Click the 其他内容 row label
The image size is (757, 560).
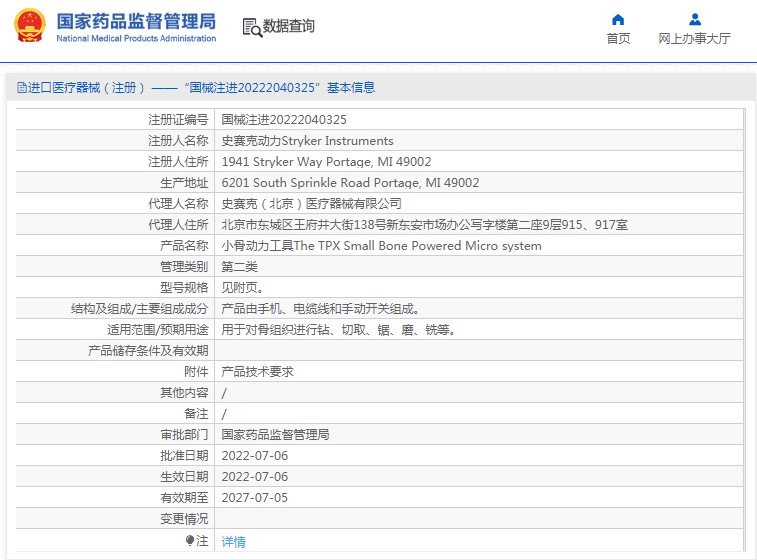coord(184,393)
